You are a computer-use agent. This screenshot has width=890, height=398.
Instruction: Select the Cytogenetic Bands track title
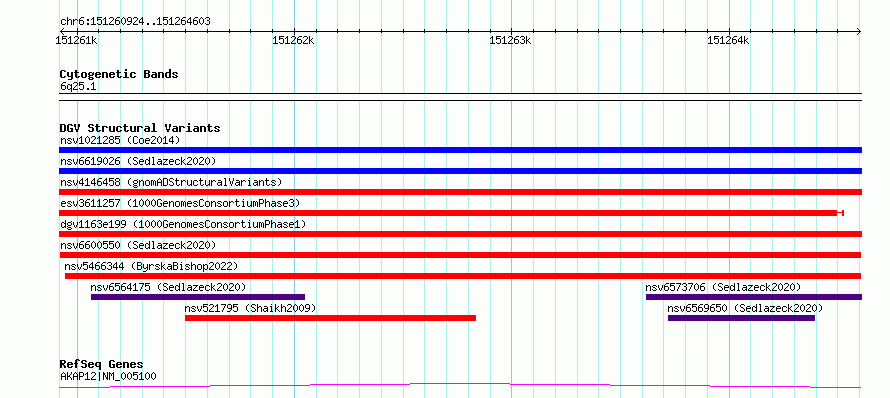point(119,74)
